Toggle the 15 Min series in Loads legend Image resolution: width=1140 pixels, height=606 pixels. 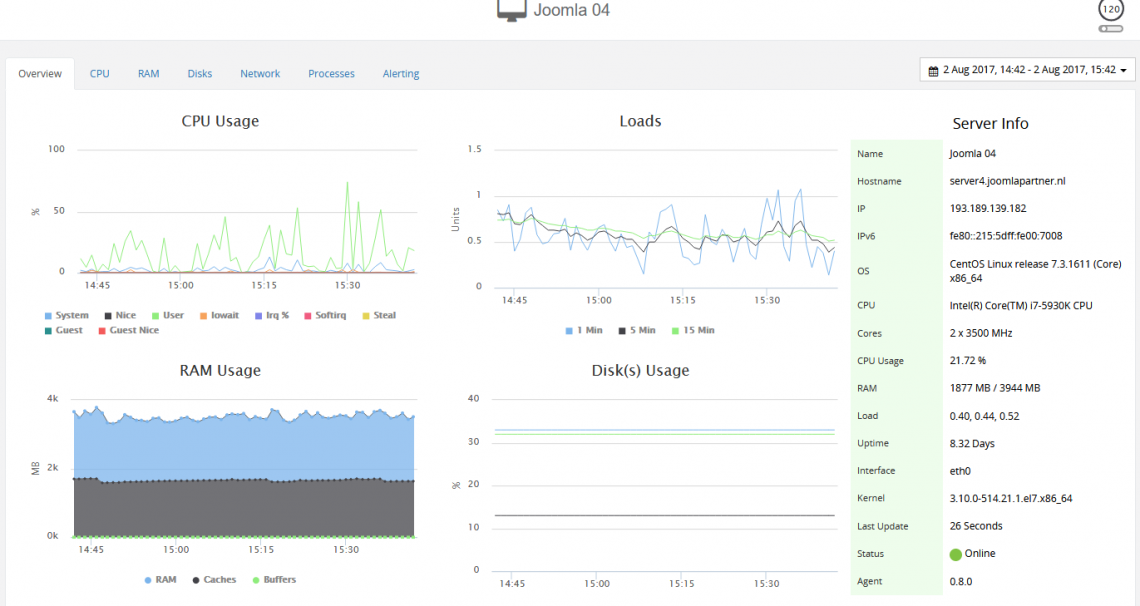pos(693,330)
